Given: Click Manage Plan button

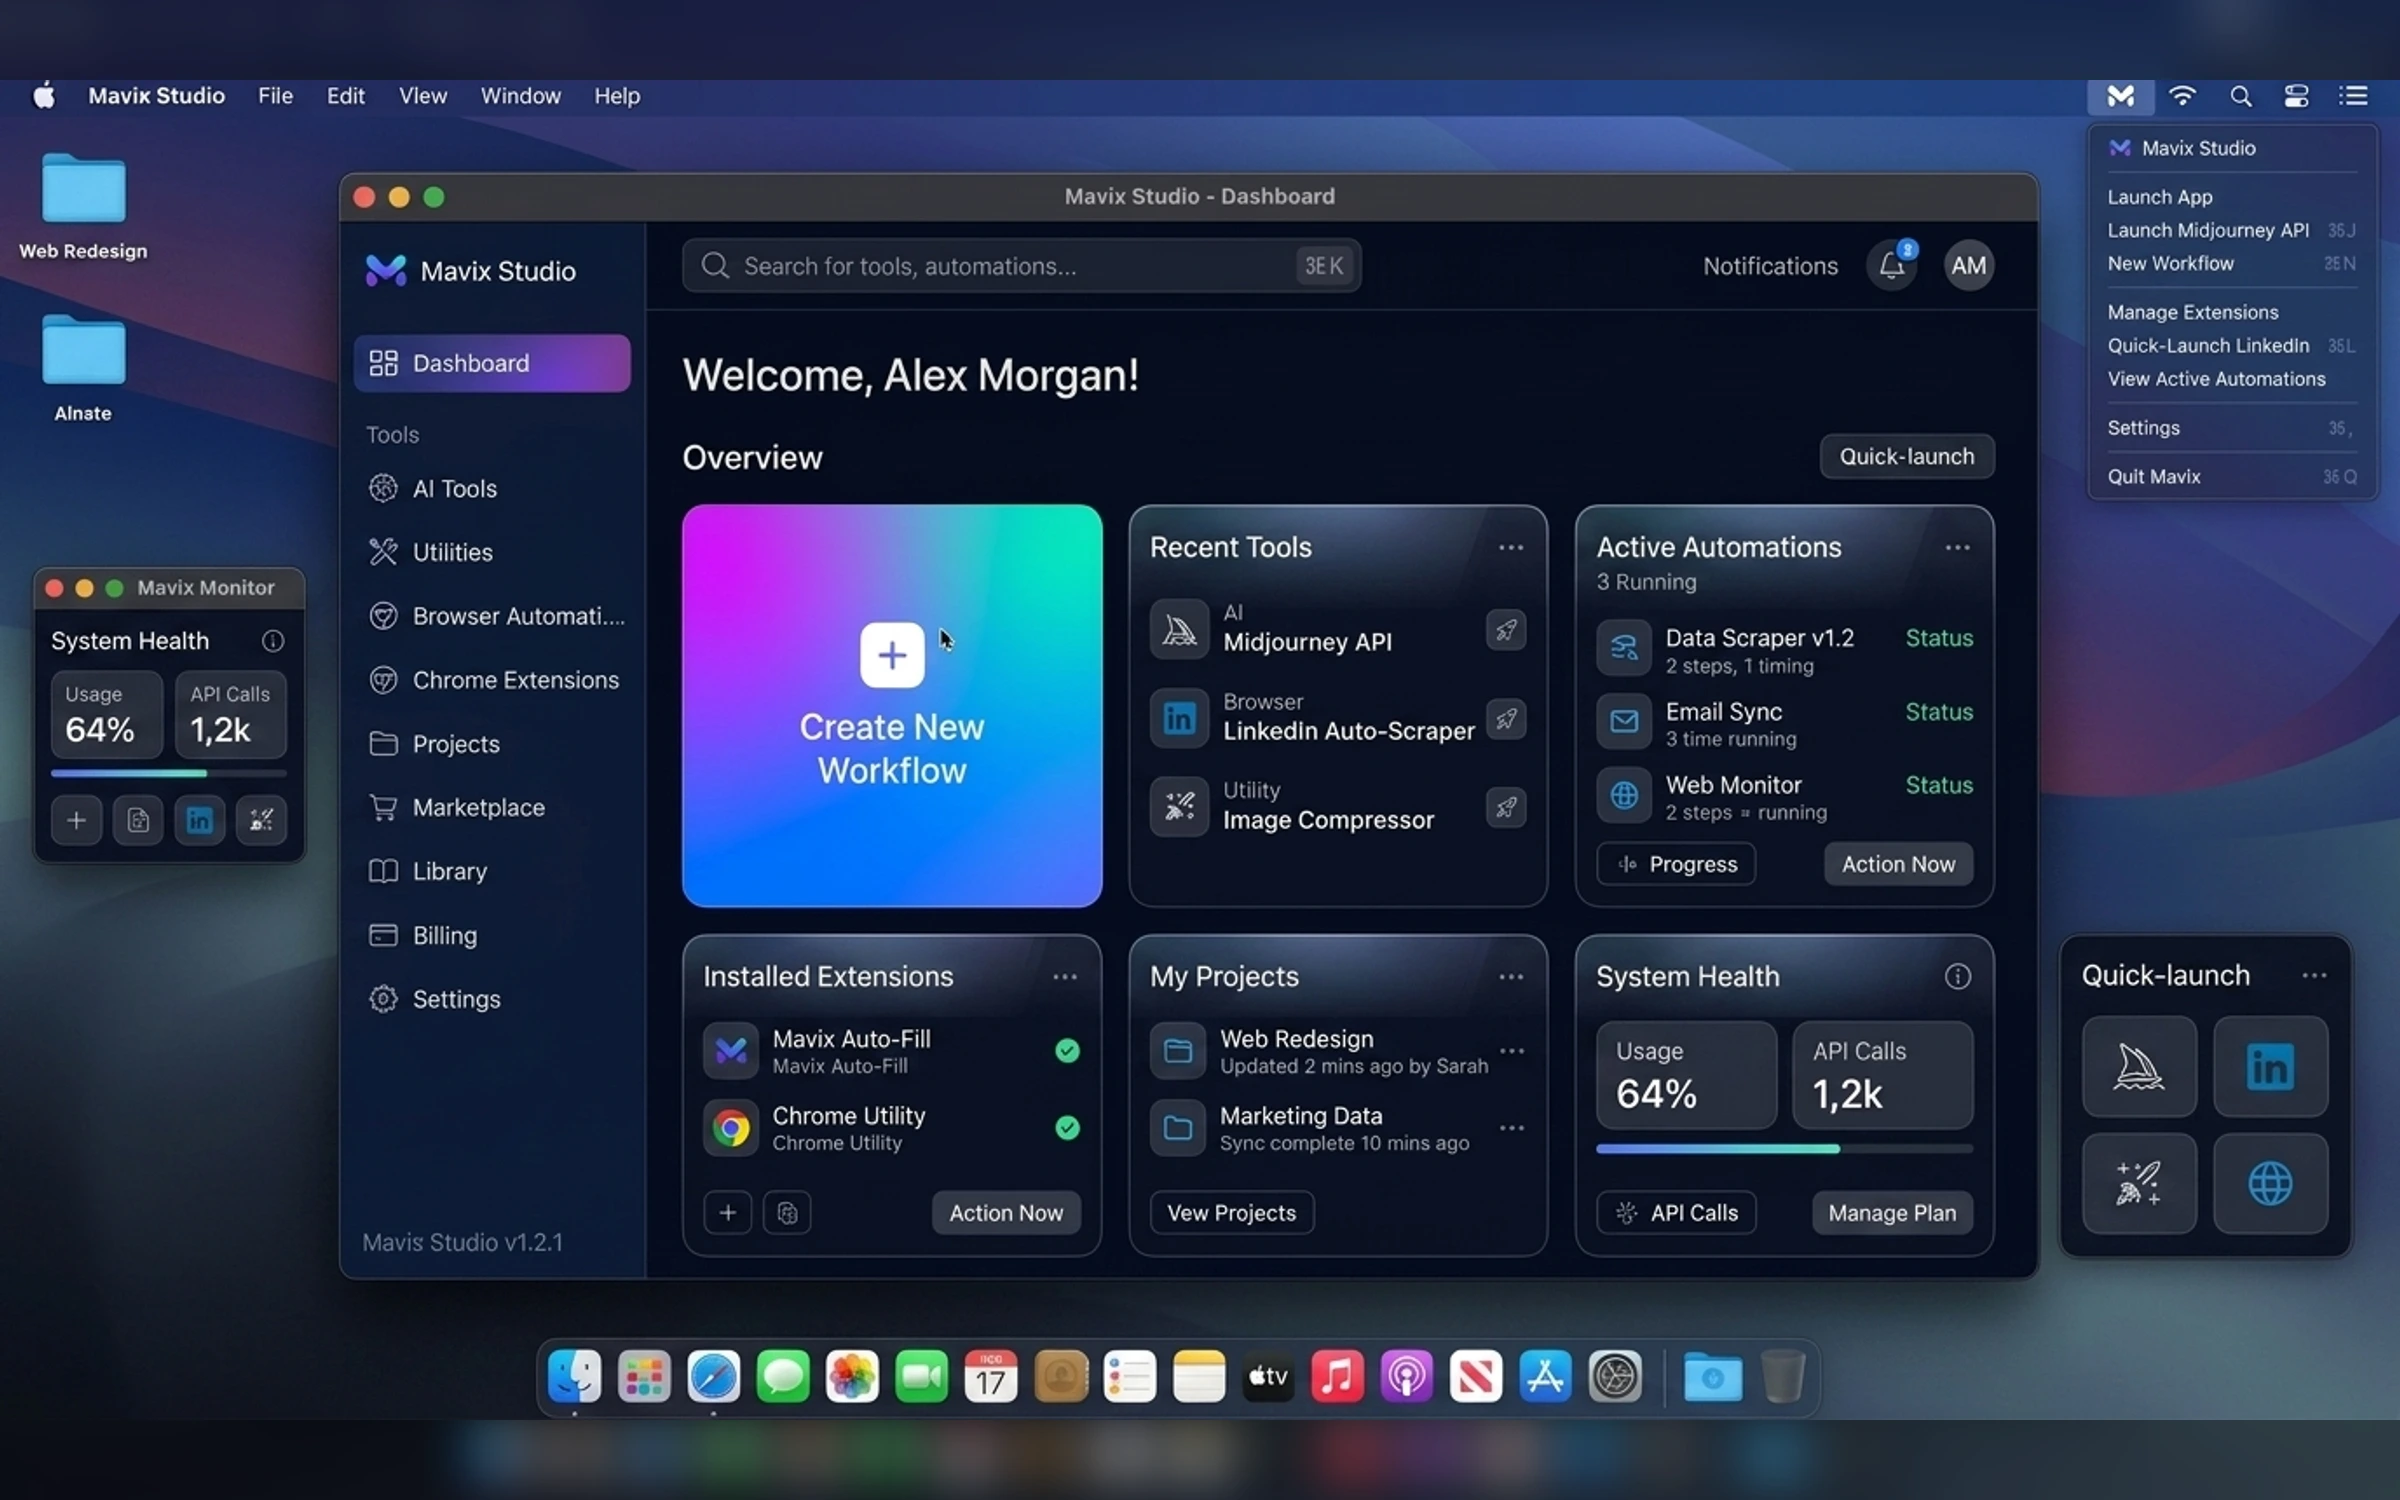Looking at the screenshot, I should pyautogui.click(x=1892, y=1213).
